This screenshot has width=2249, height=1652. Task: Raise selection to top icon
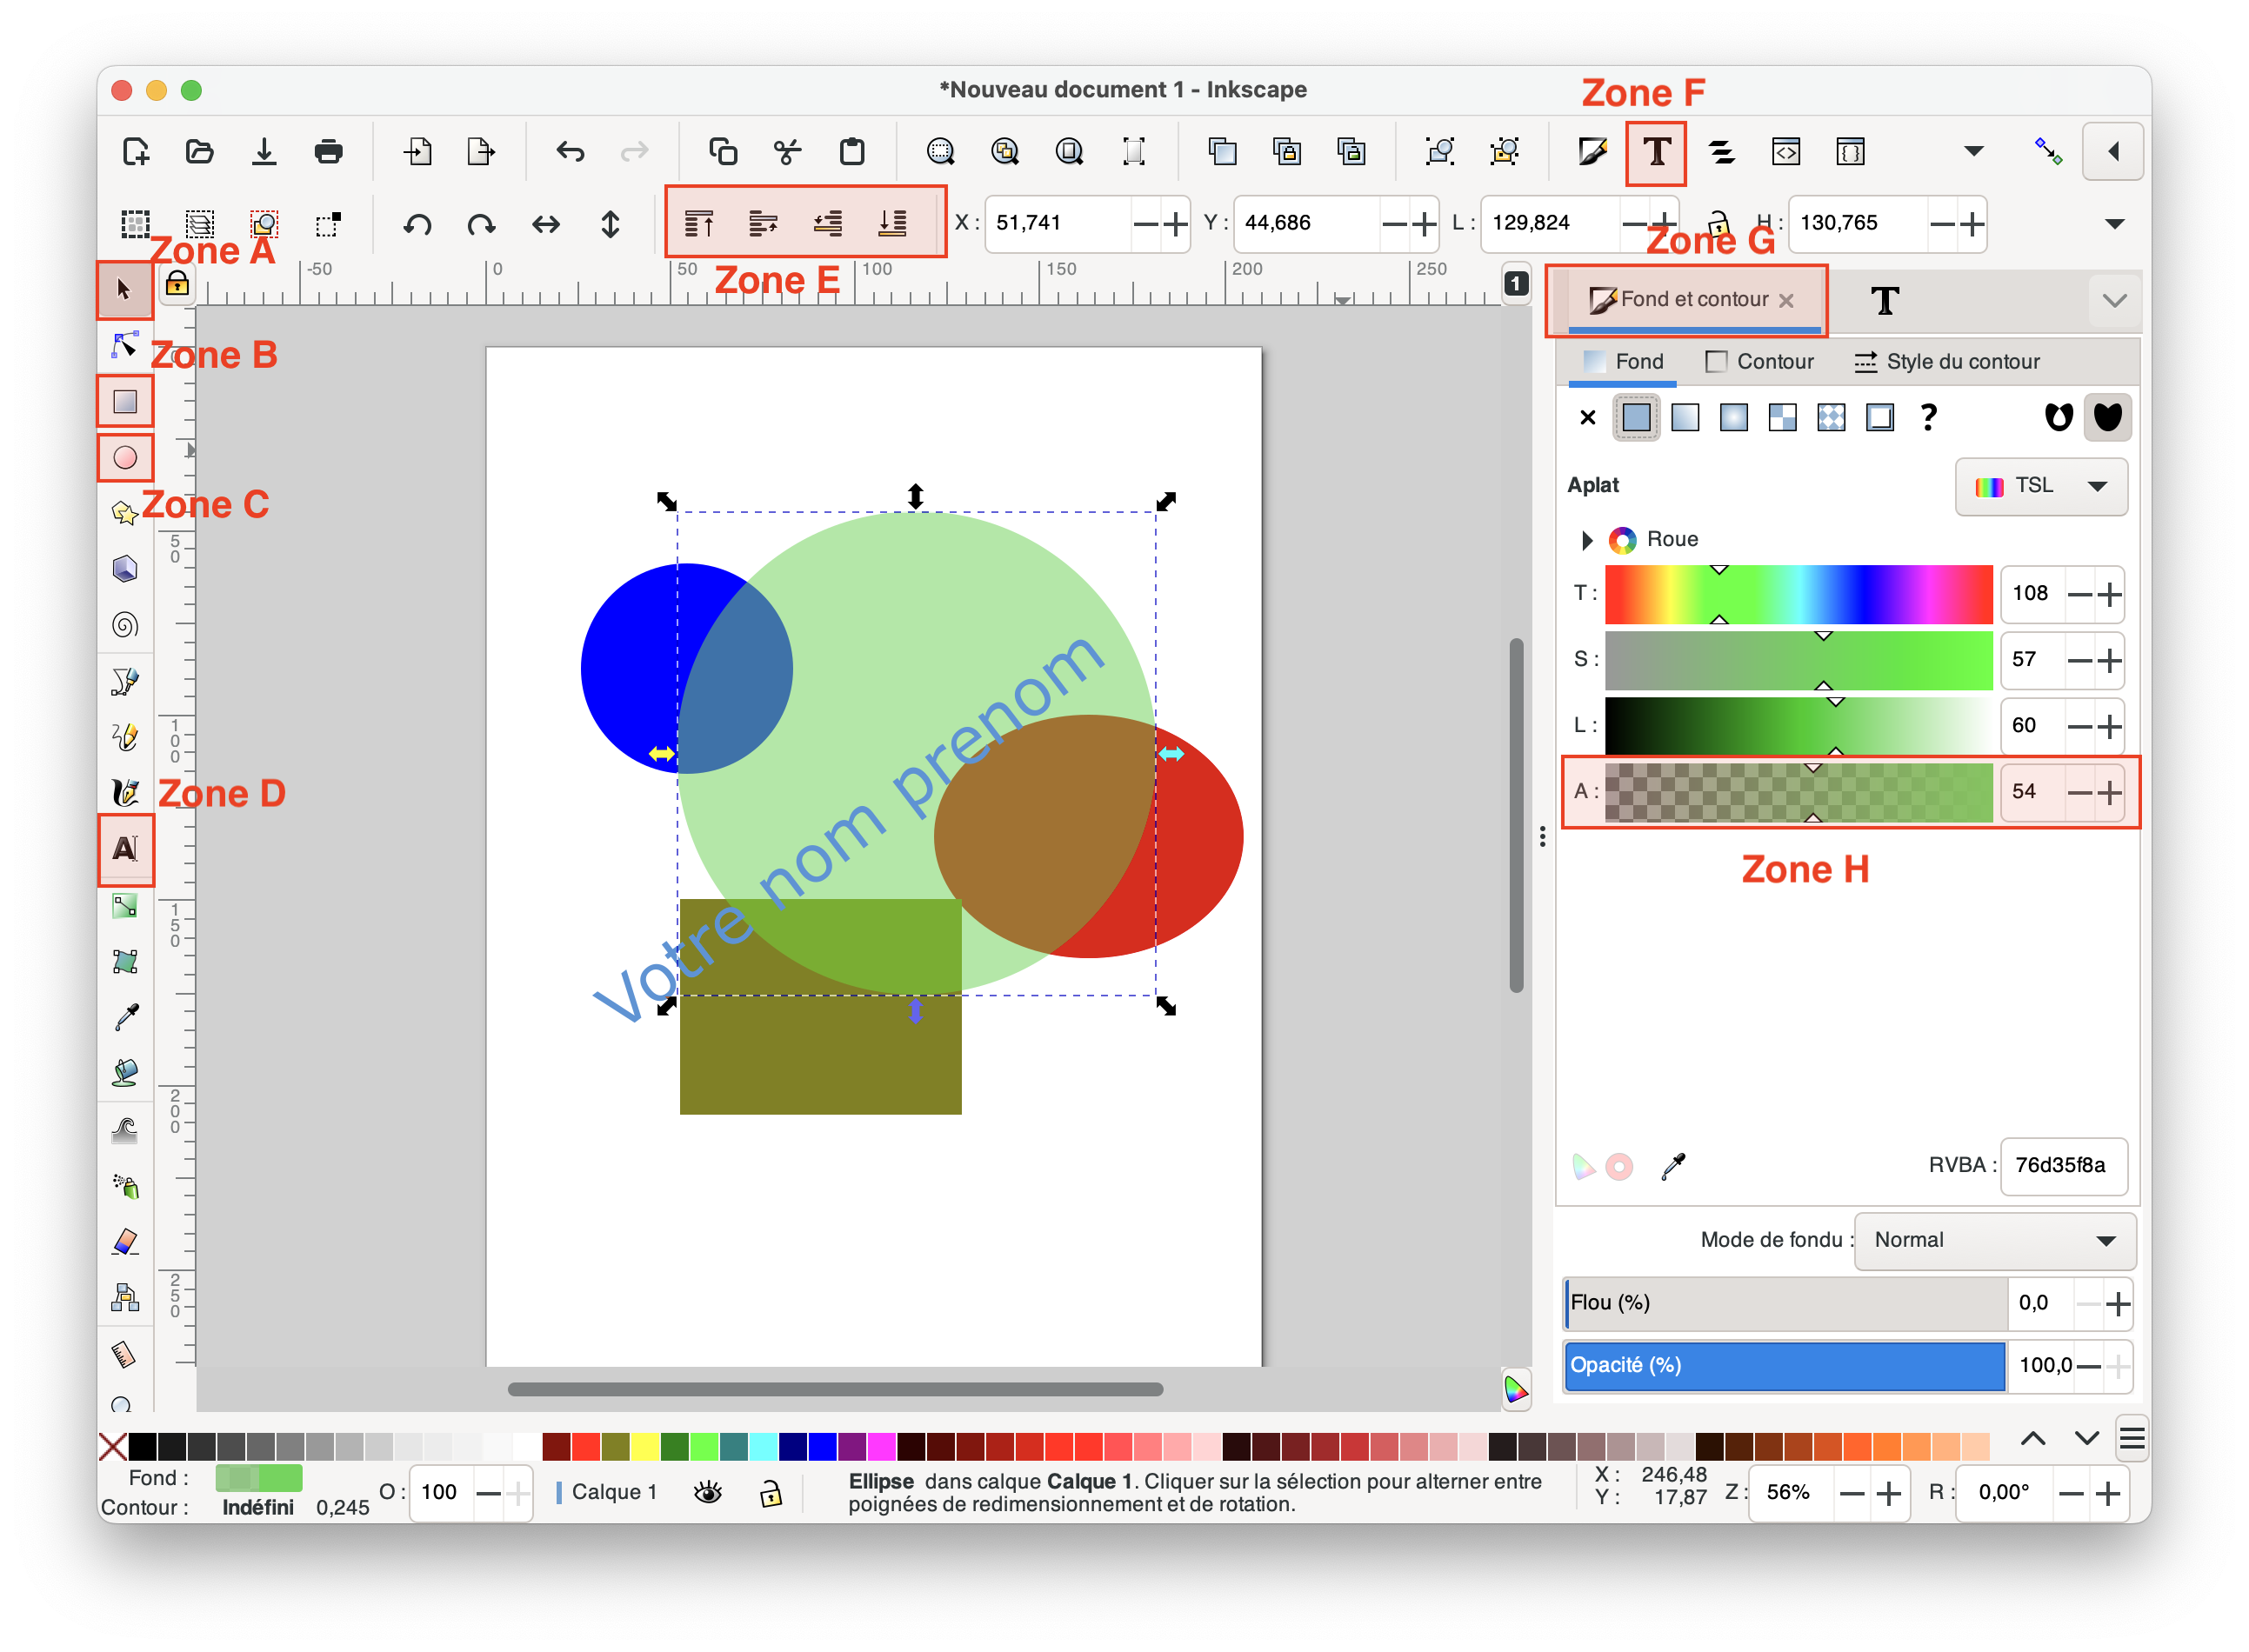(x=699, y=223)
